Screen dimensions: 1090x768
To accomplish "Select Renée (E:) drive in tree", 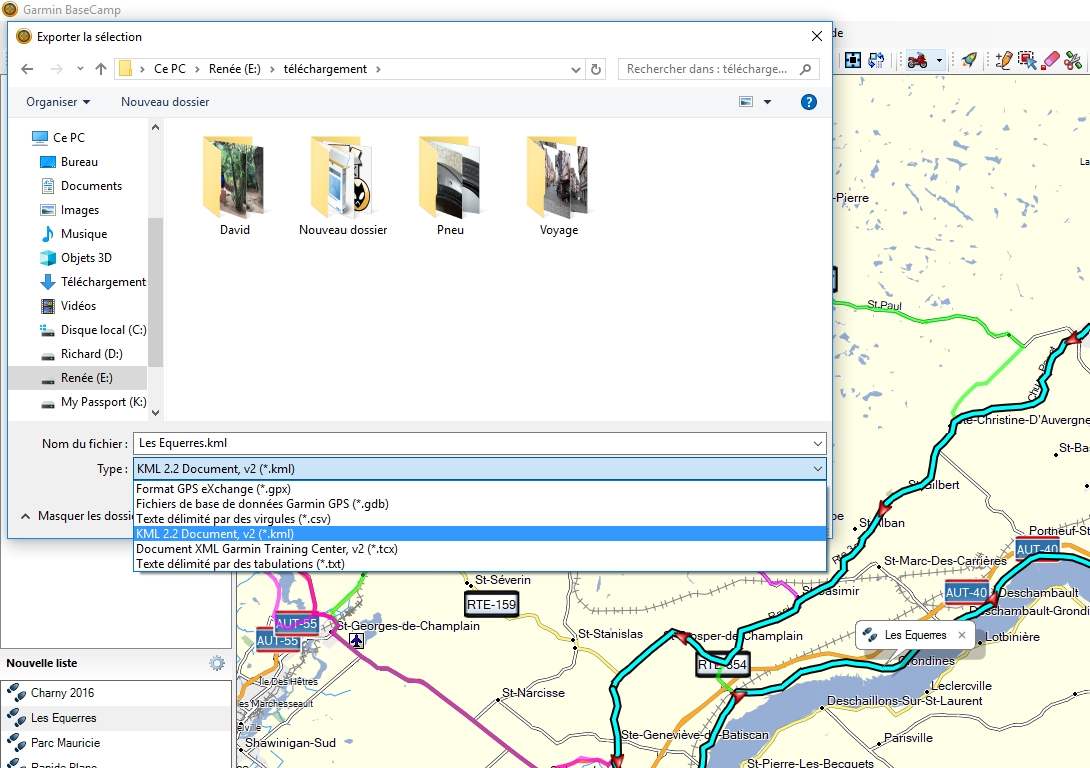I will [77, 377].
